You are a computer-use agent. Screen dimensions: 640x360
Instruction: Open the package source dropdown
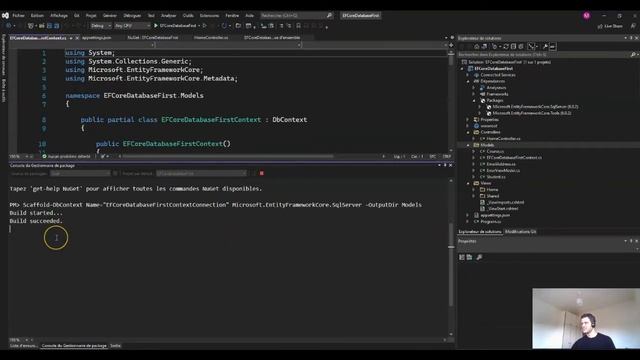pyautogui.click(x=80, y=173)
